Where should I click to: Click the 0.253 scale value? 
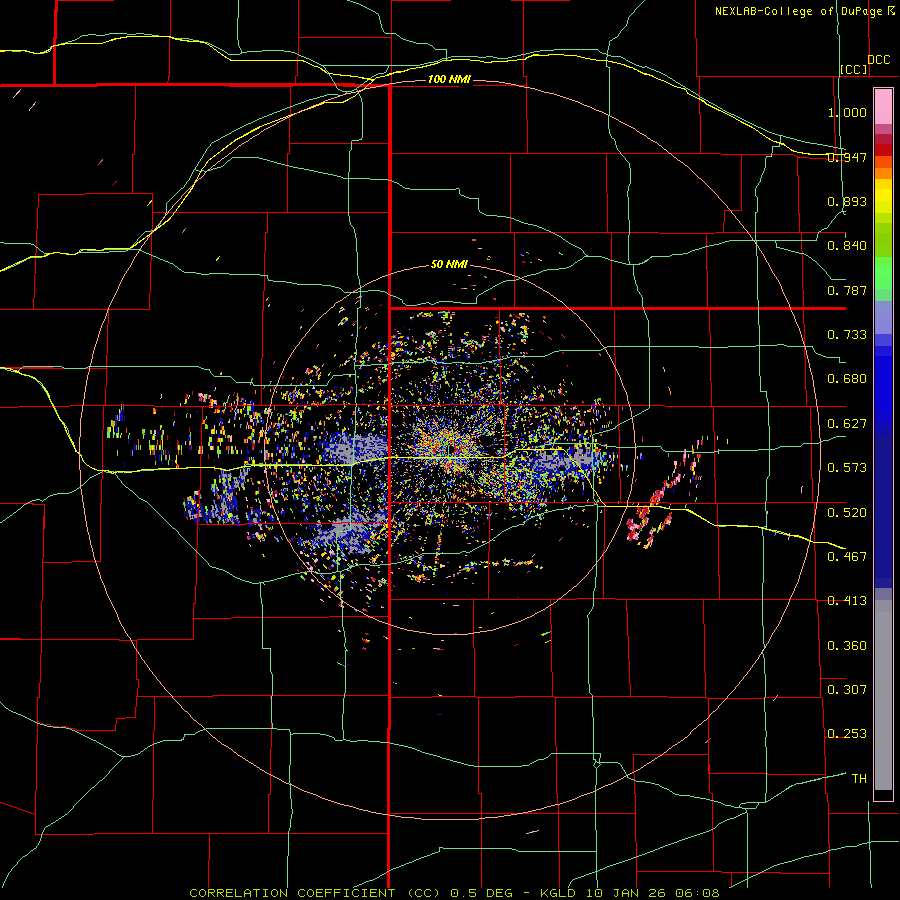[847, 734]
